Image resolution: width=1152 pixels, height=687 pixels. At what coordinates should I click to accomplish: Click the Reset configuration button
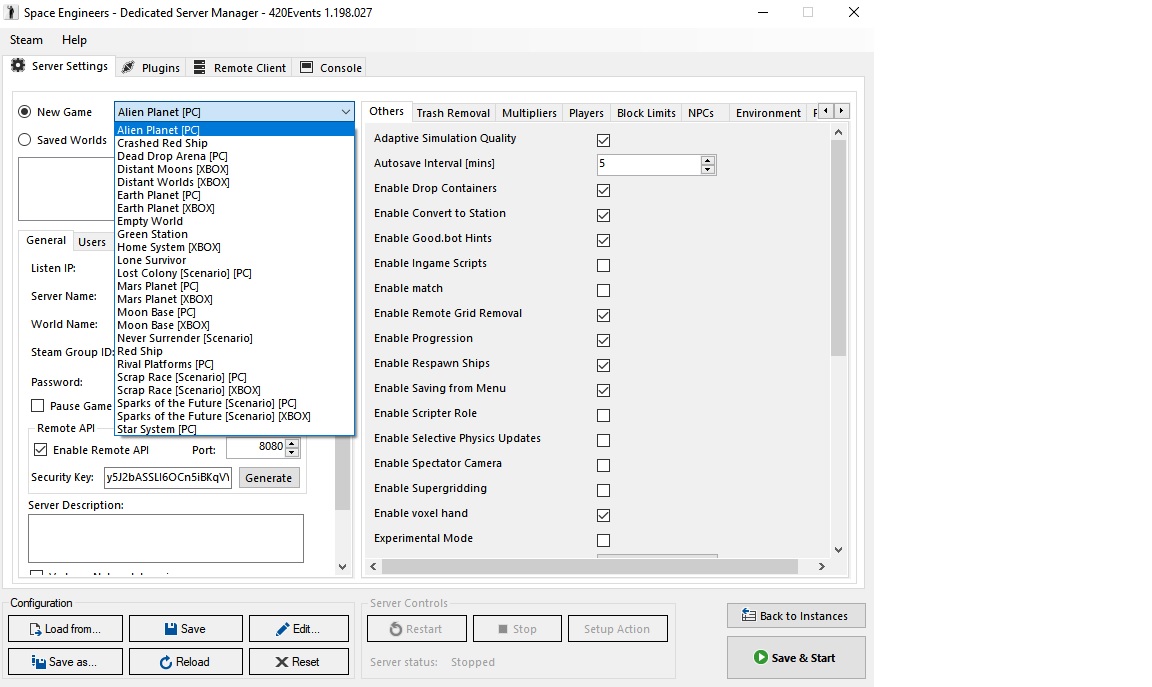298,662
